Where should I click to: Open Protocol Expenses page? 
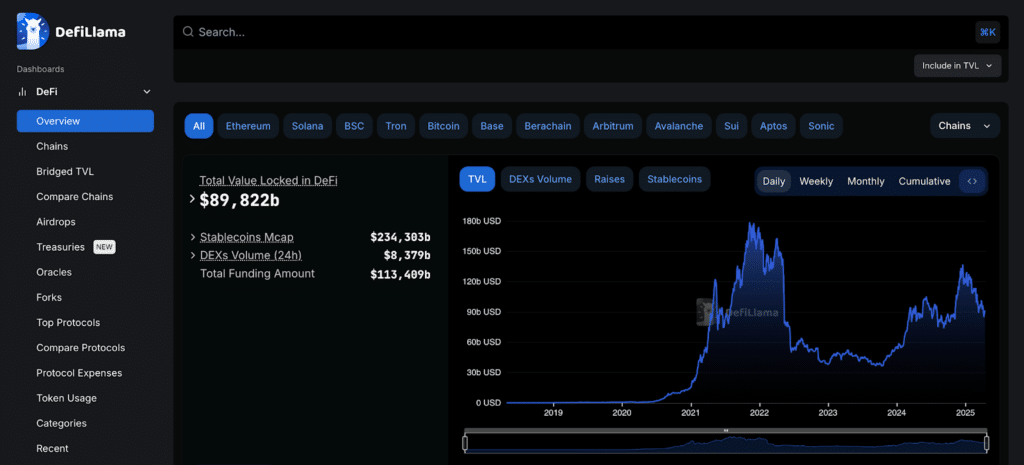79,373
